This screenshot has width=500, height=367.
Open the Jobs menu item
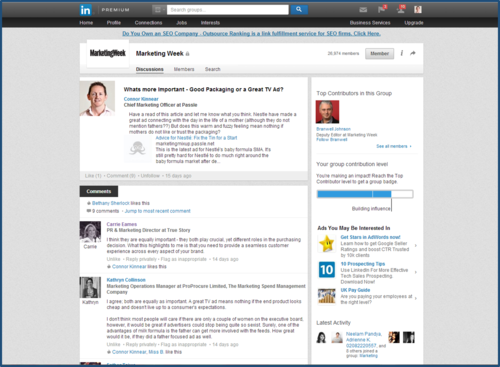tap(181, 23)
